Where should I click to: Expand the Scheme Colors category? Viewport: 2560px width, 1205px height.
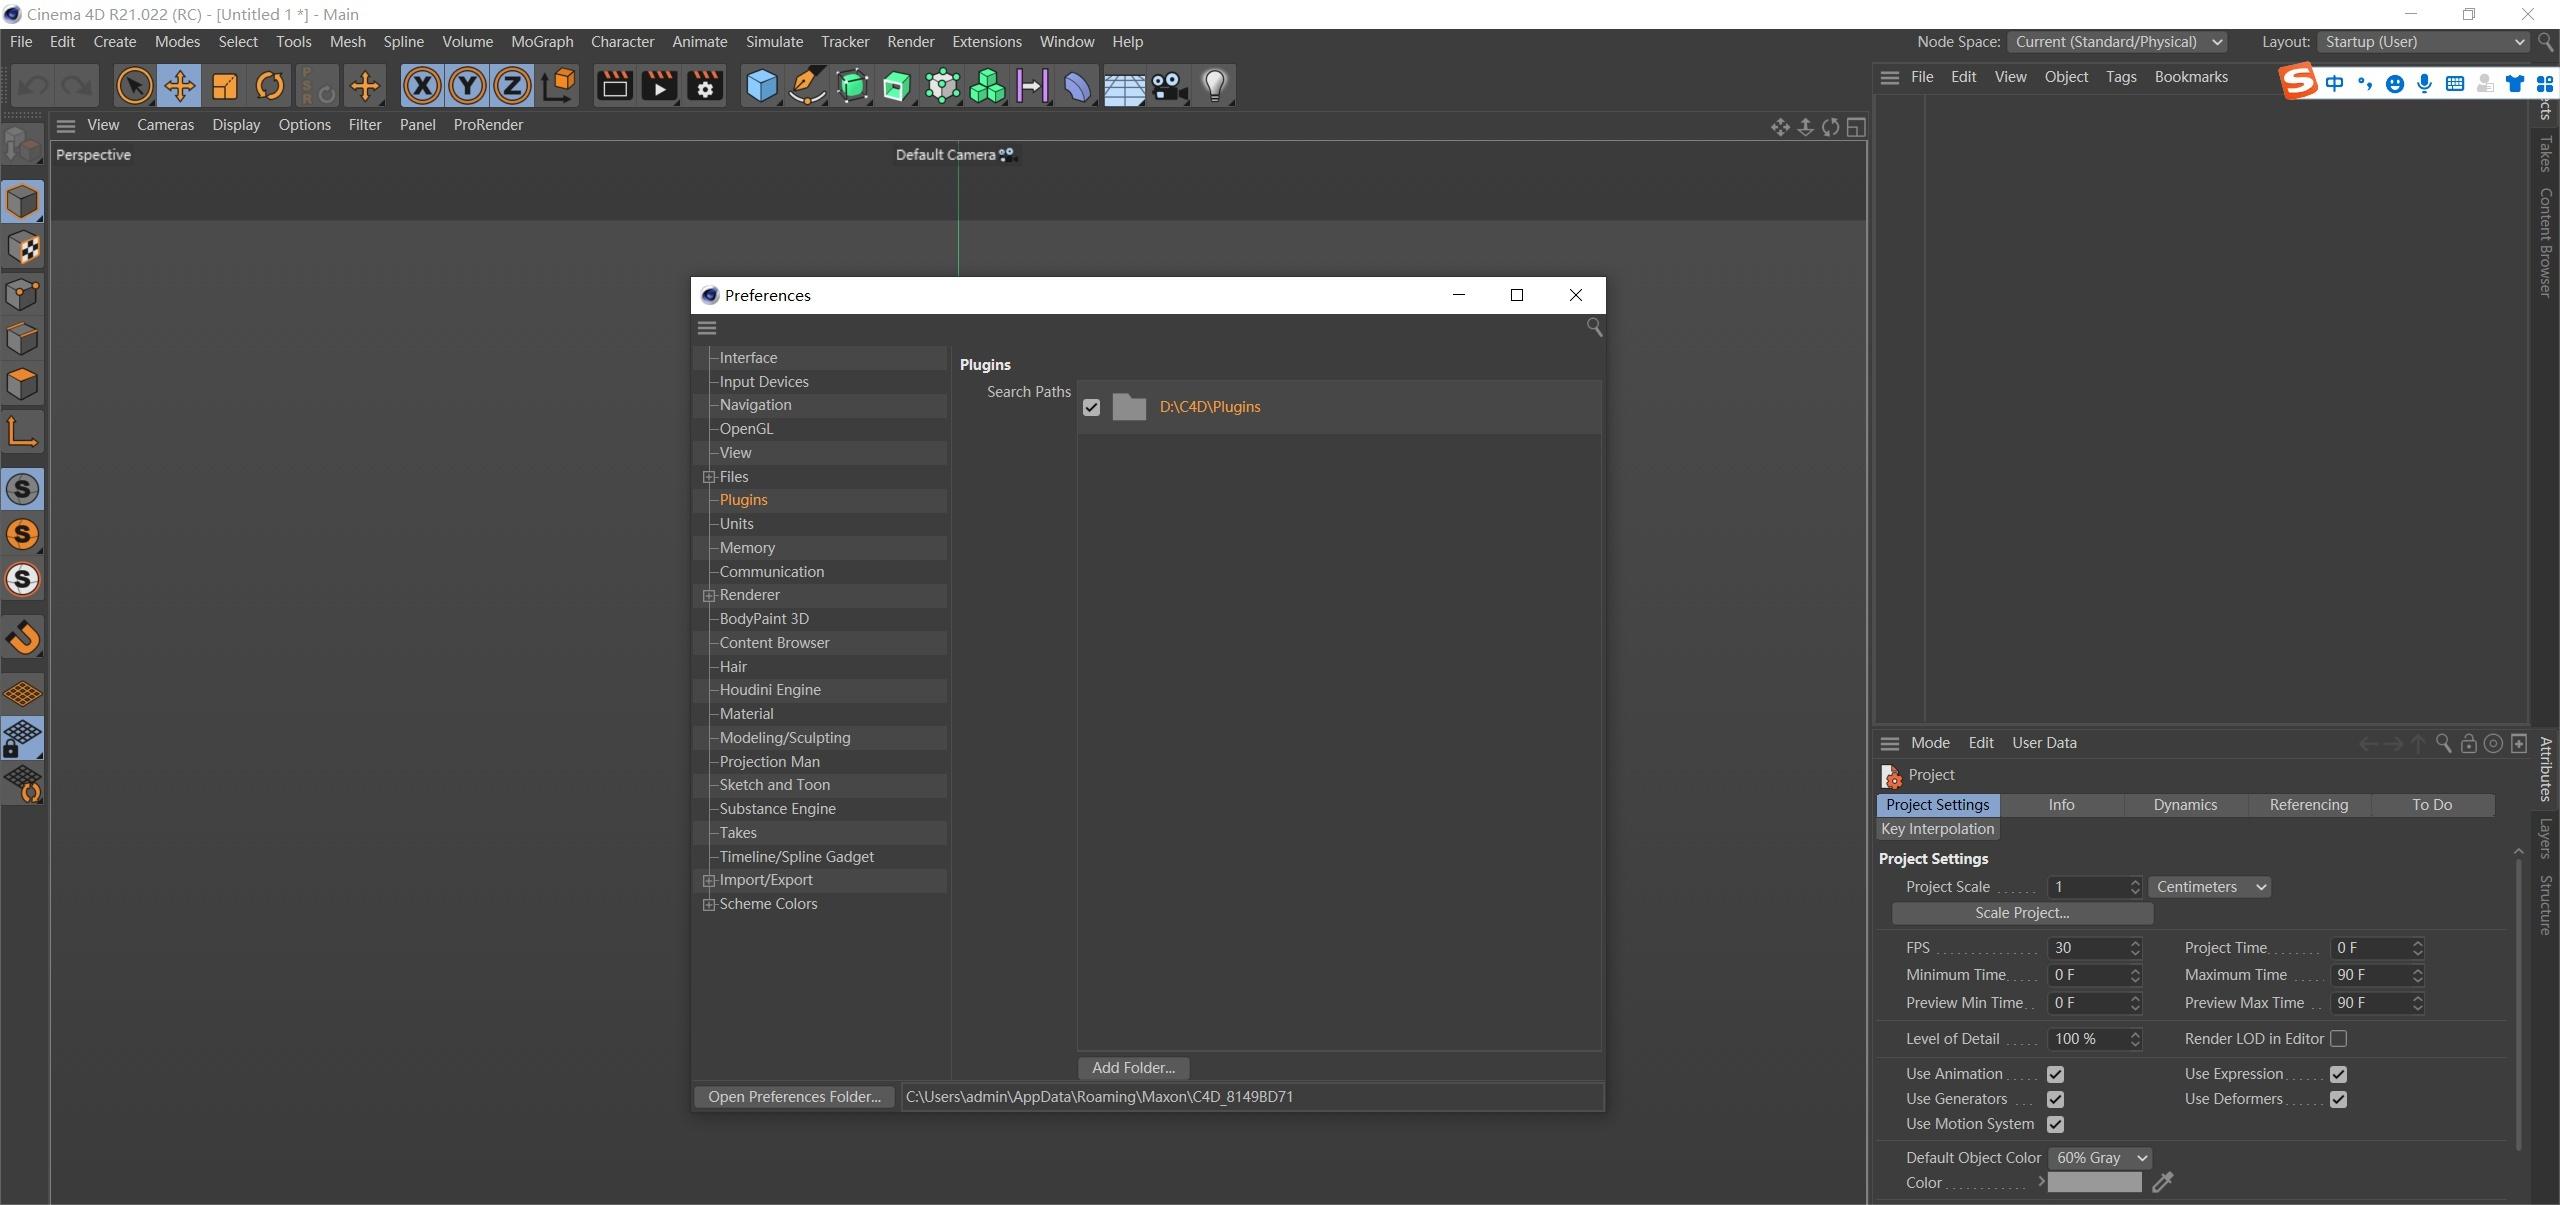pos(709,904)
